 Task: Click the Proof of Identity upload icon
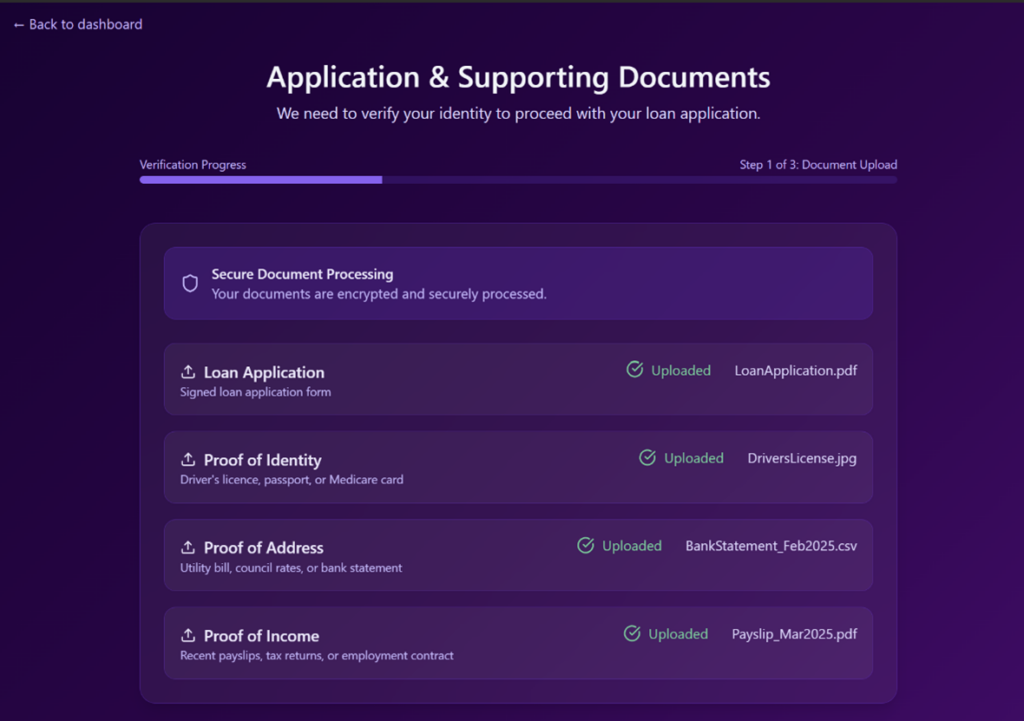coord(189,458)
